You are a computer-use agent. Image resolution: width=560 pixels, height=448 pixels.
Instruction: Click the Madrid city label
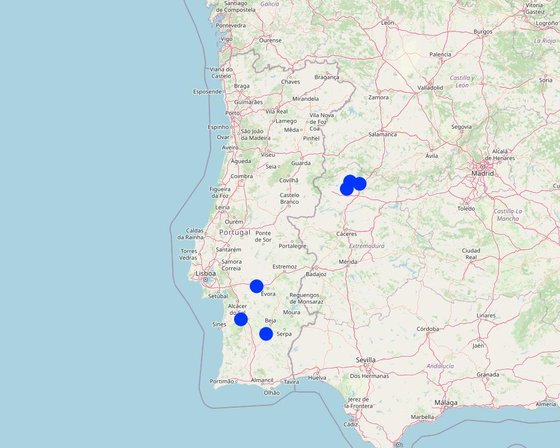point(483,173)
